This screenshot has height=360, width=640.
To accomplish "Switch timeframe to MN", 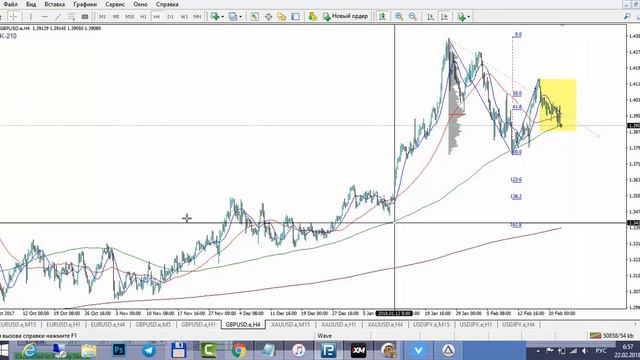I will click(x=197, y=16).
